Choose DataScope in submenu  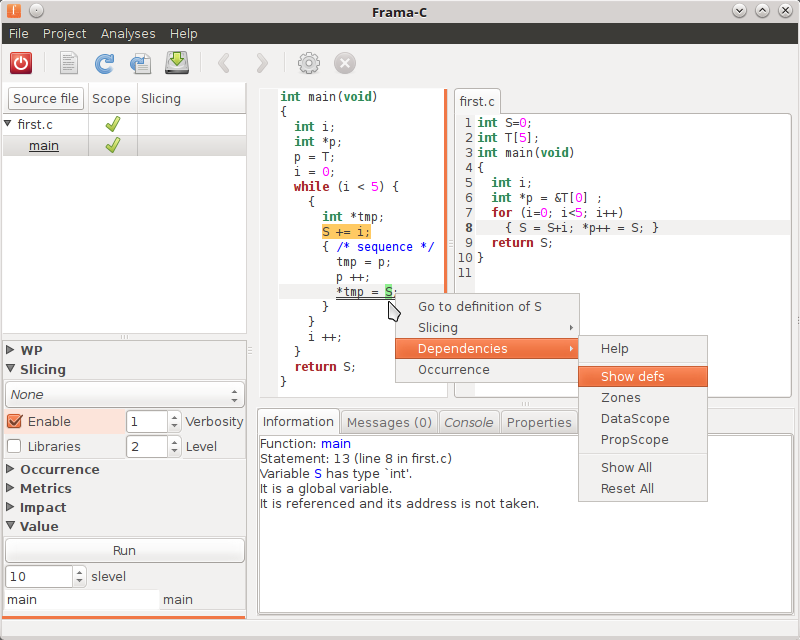point(643,419)
